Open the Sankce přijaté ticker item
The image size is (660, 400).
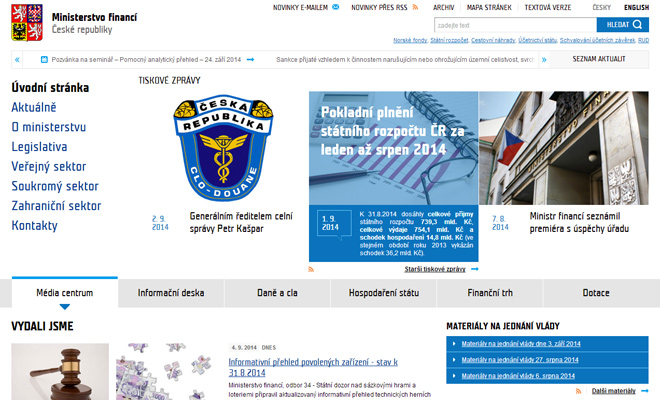coord(405,60)
